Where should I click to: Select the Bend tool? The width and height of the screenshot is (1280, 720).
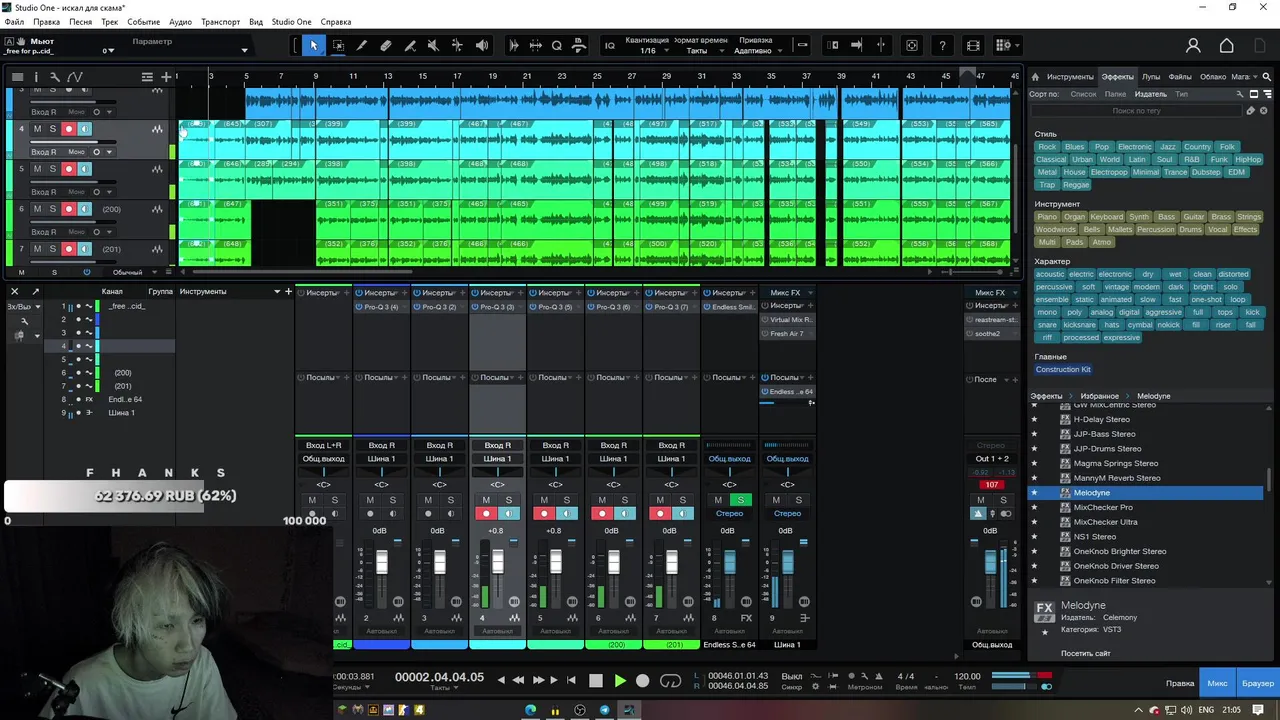pos(457,45)
